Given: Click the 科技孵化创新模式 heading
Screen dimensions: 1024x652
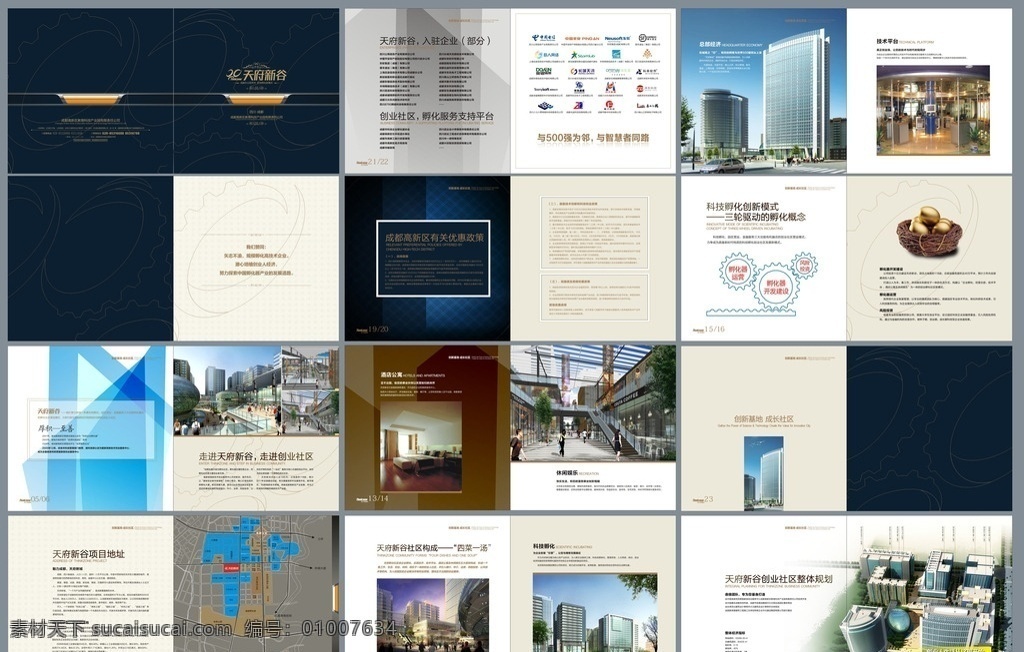Looking at the screenshot, I should point(742,206).
